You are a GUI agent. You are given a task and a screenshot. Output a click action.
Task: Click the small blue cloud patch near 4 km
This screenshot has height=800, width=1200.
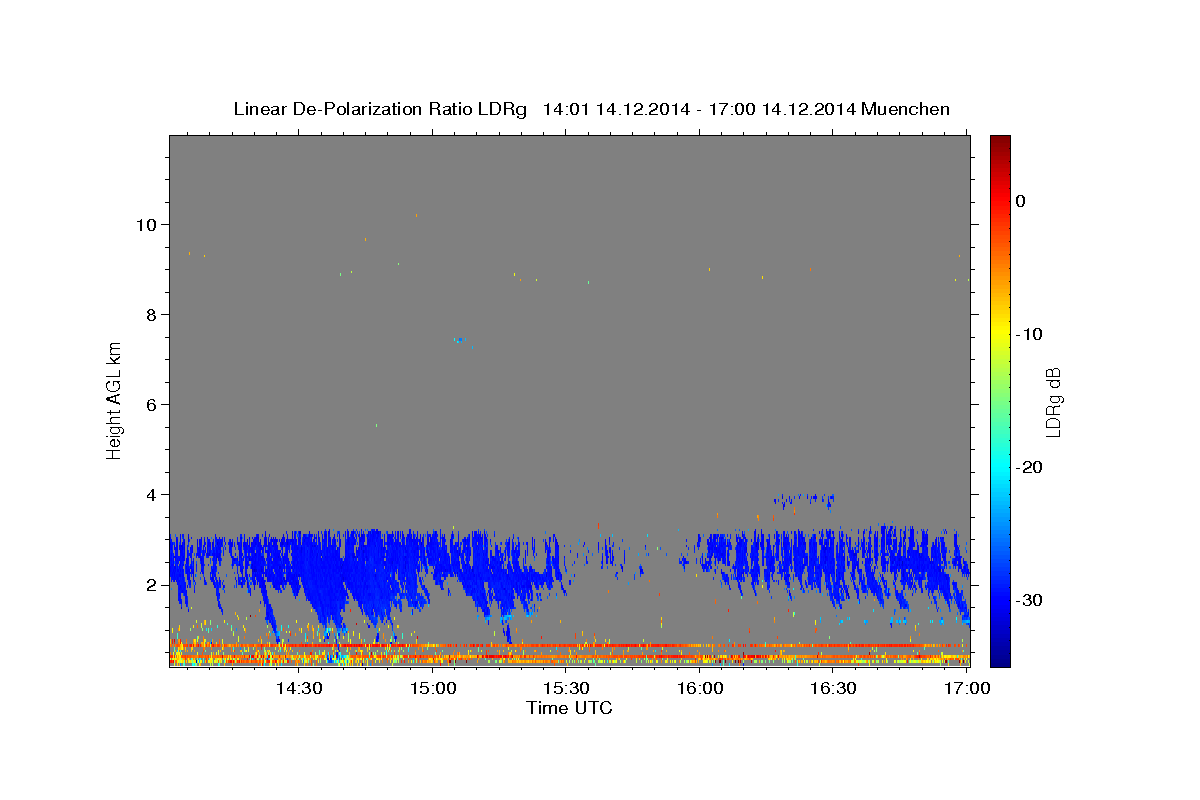[805, 498]
